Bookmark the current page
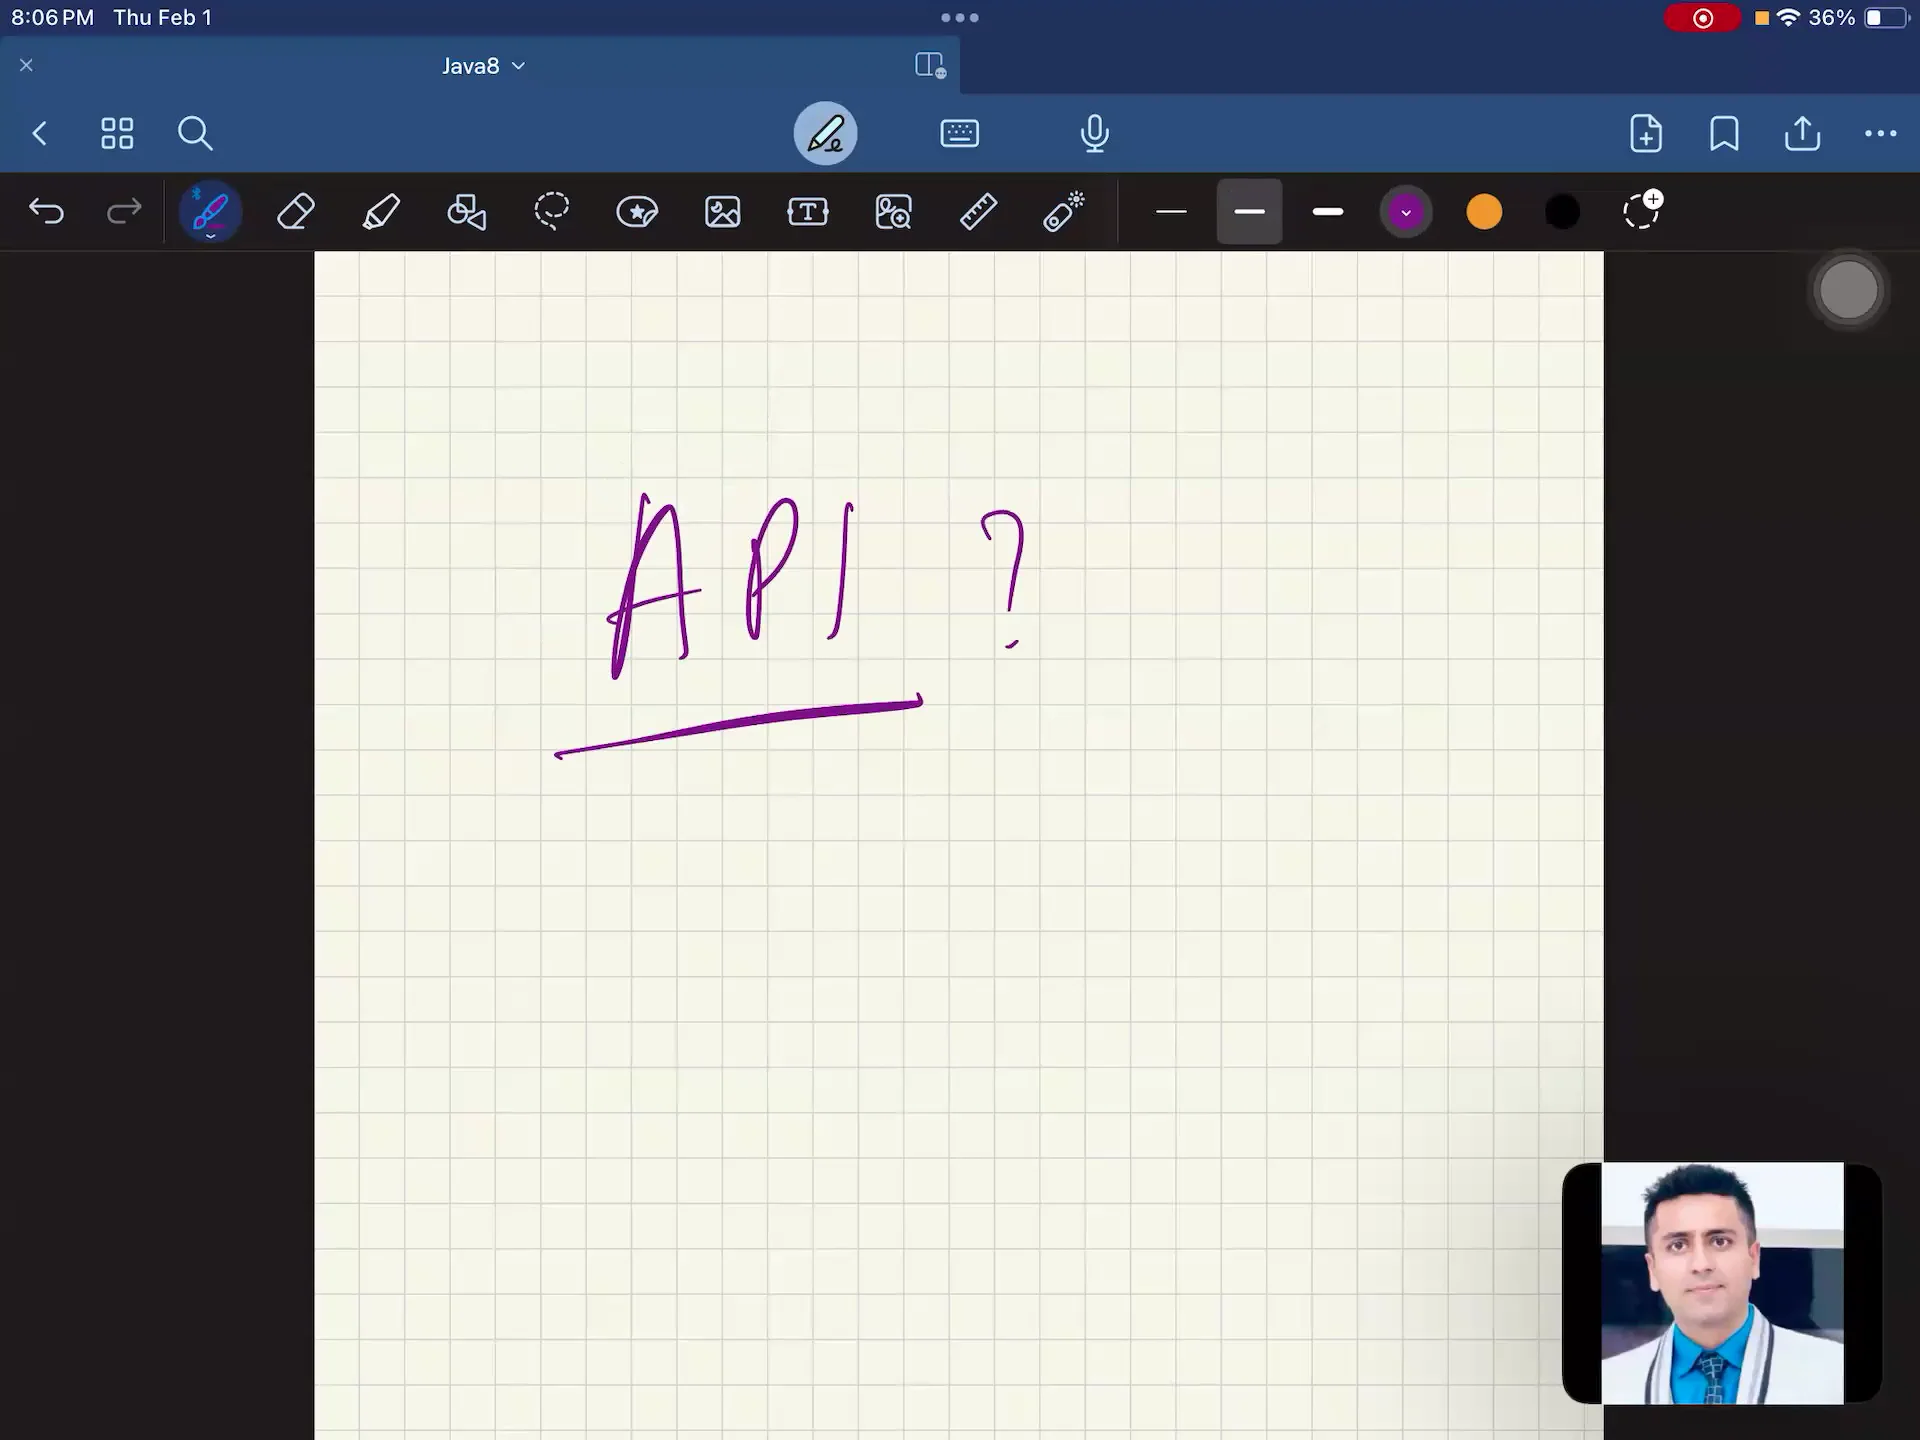Screen dimensions: 1920x1440 pos(1724,133)
